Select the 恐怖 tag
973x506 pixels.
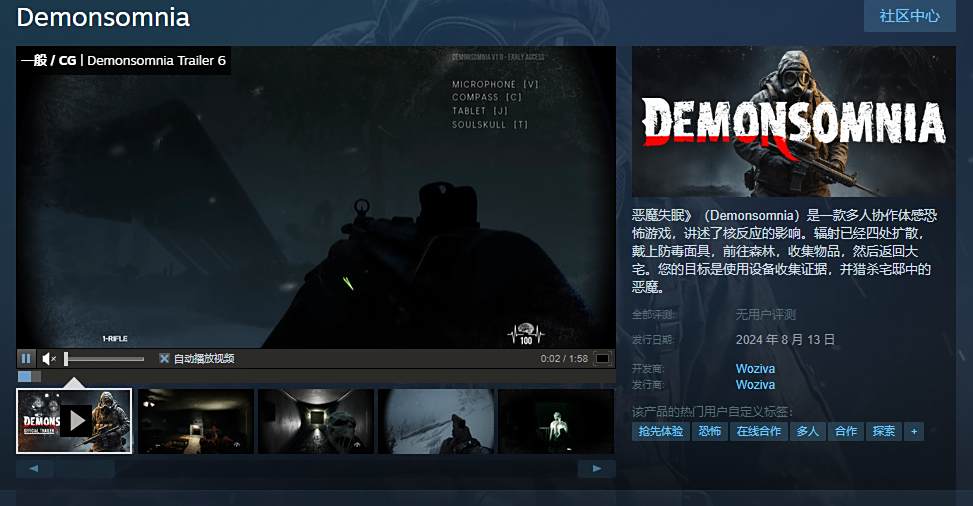pyautogui.click(x=709, y=431)
